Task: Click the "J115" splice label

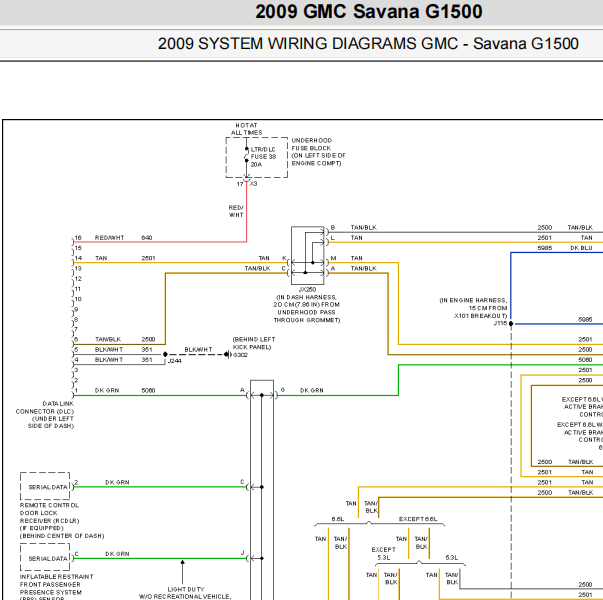Action: [x=500, y=323]
